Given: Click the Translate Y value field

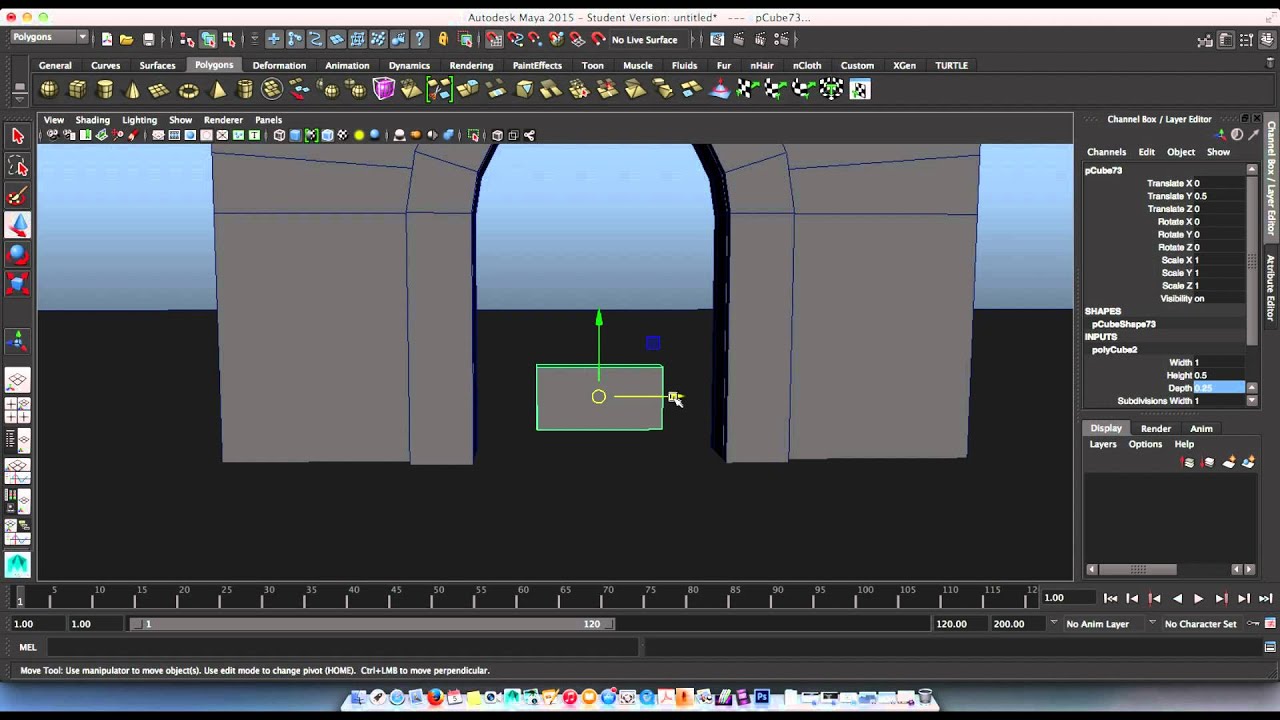Looking at the screenshot, I should tap(1219, 196).
